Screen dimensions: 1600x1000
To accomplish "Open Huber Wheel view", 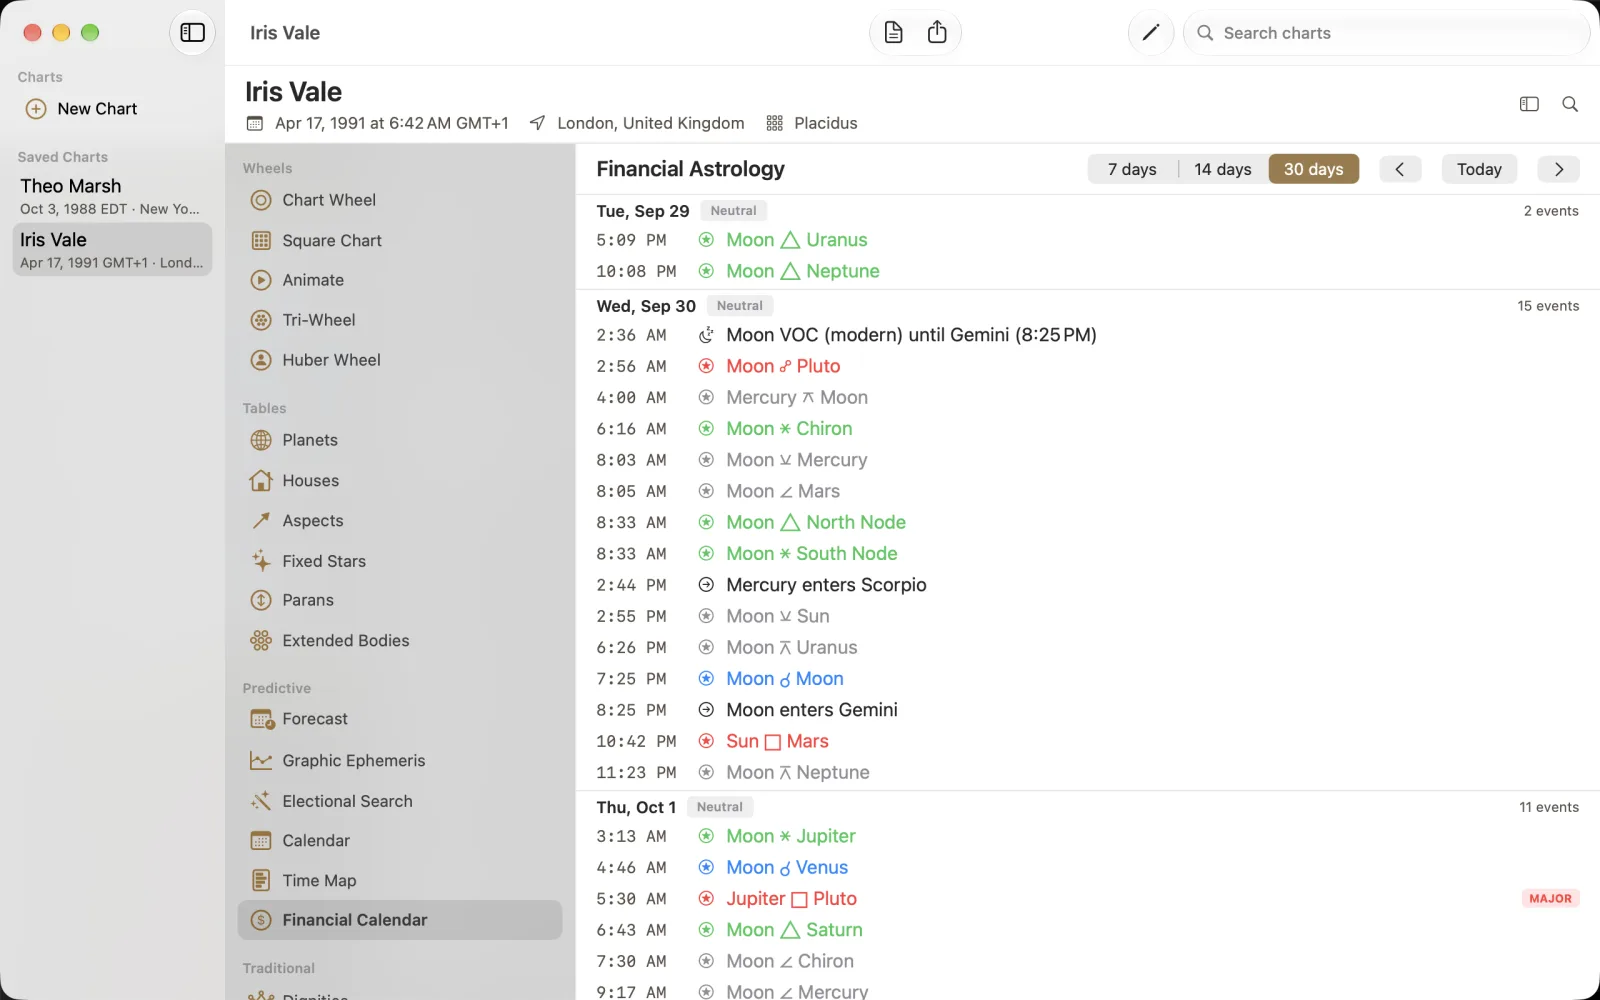I will point(400,360).
